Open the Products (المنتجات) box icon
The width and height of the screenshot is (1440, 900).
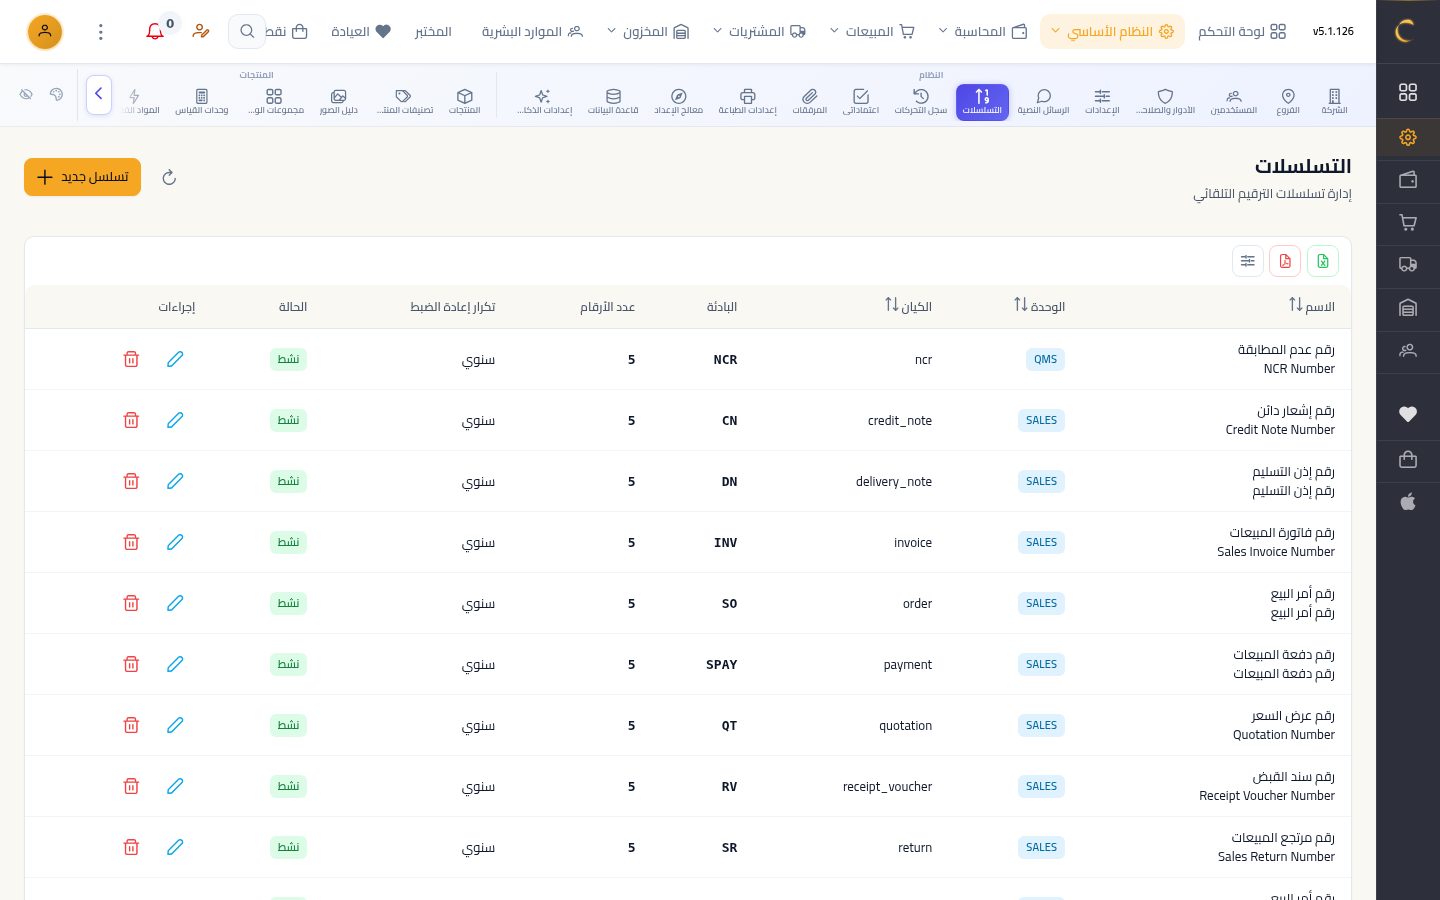pyautogui.click(x=465, y=101)
